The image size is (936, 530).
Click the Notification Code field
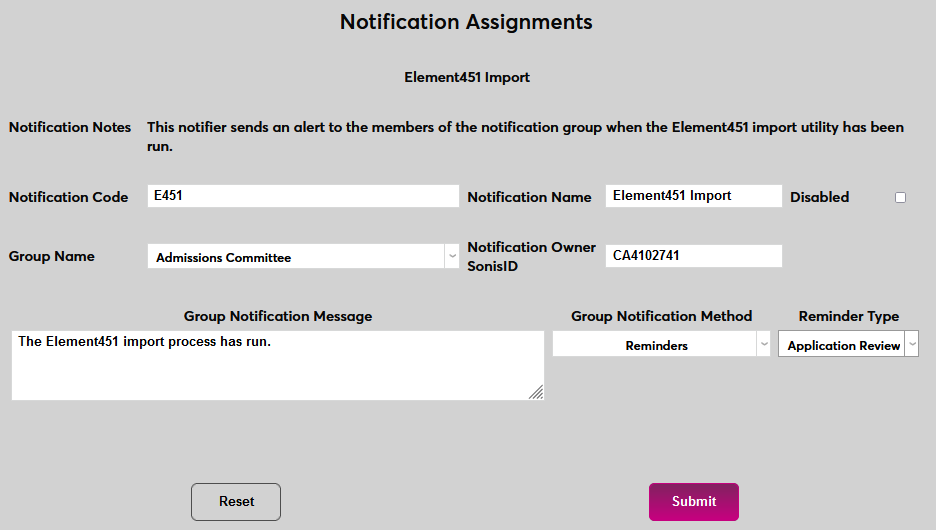(302, 196)
